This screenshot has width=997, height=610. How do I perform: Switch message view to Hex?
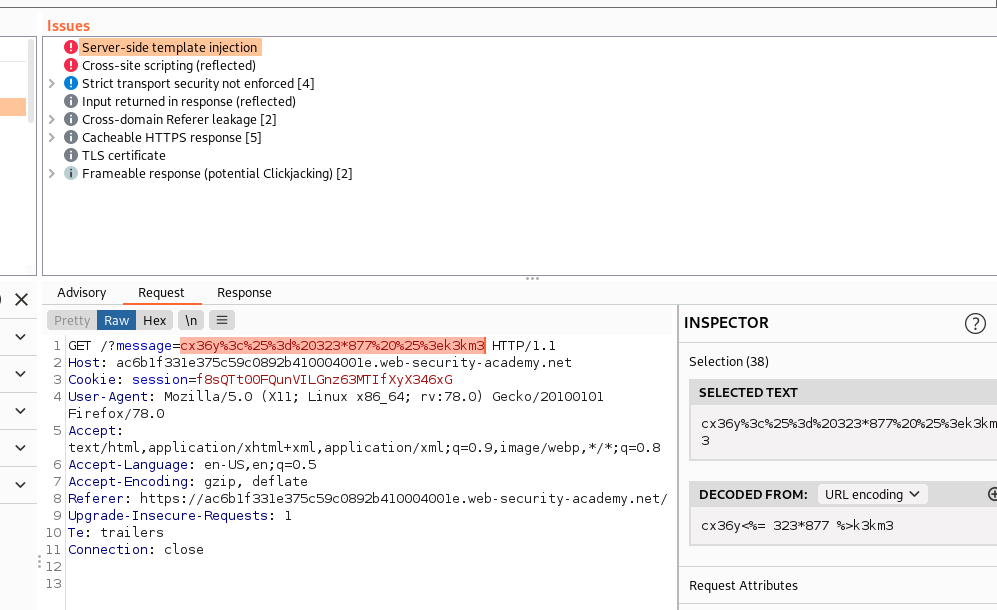[x=154, y=320]
